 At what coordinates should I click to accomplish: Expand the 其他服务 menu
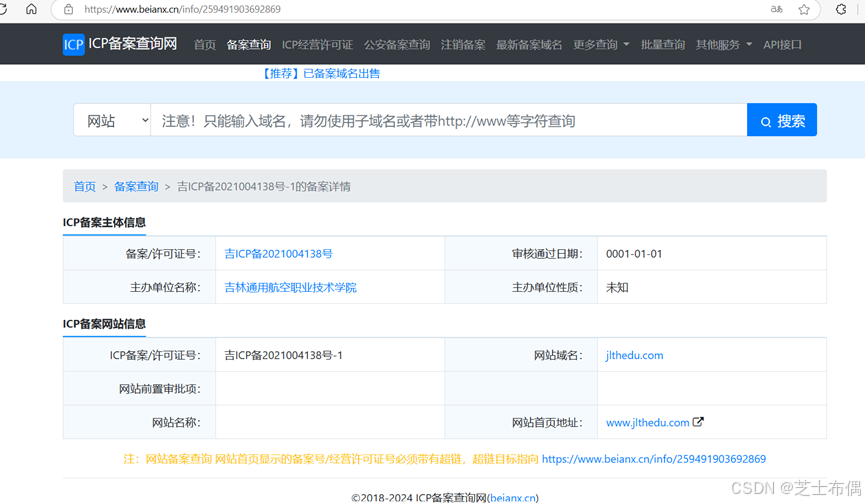[724, 45]
